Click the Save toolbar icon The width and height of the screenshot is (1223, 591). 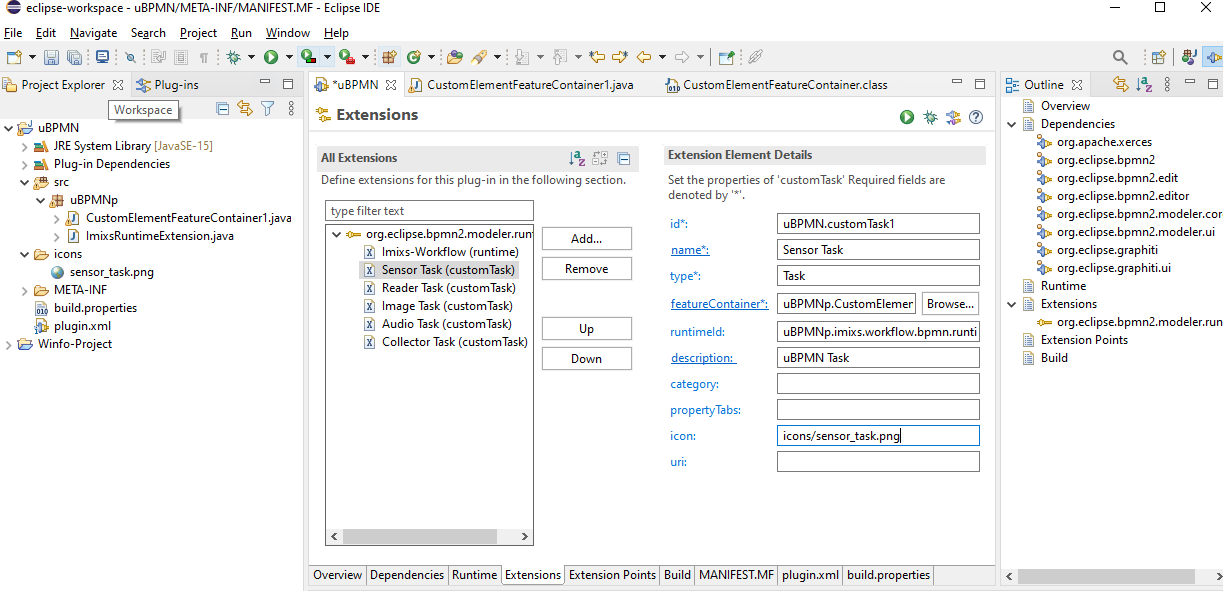(x=51, y=58)
